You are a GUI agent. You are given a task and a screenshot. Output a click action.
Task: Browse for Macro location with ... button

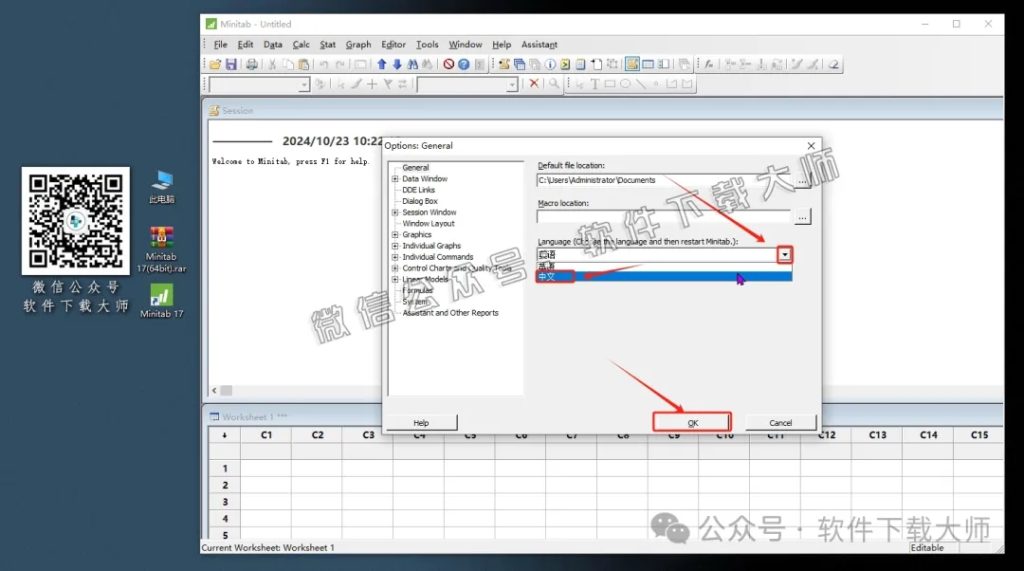point(802,216)
